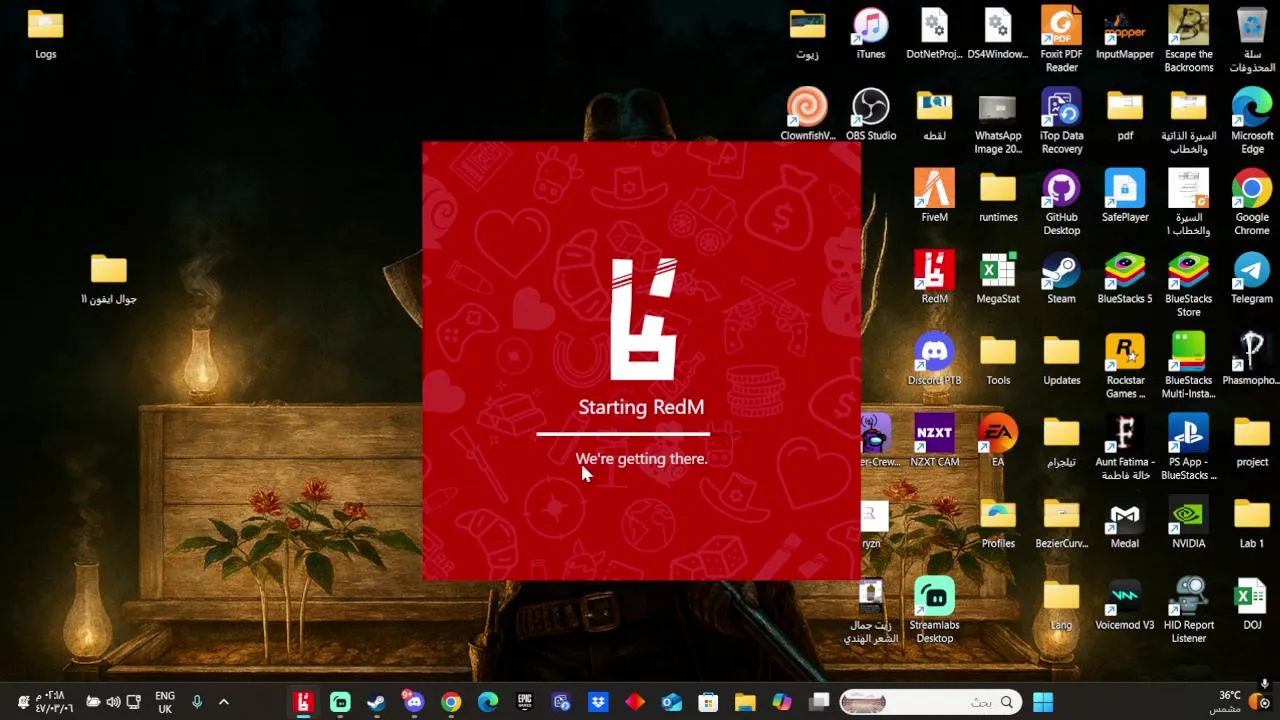Toggle the ENG UK language indicator
Screen dimensions: 1280x720
click(165, 702)
